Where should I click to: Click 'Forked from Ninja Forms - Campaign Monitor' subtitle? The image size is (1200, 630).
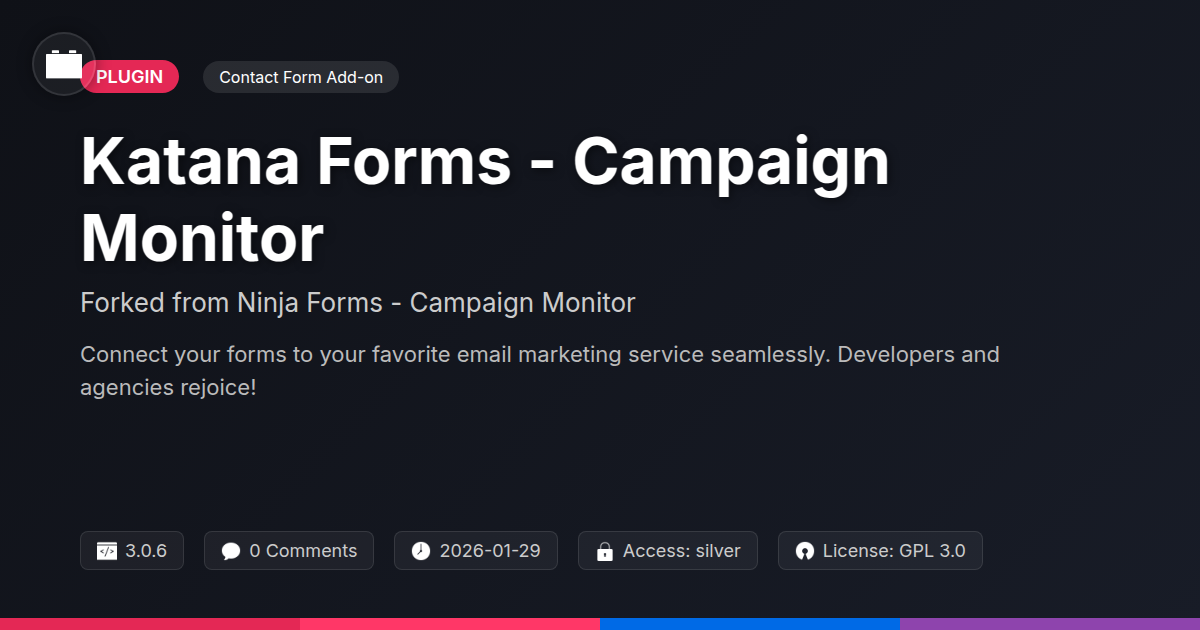(x=357, y=303)
